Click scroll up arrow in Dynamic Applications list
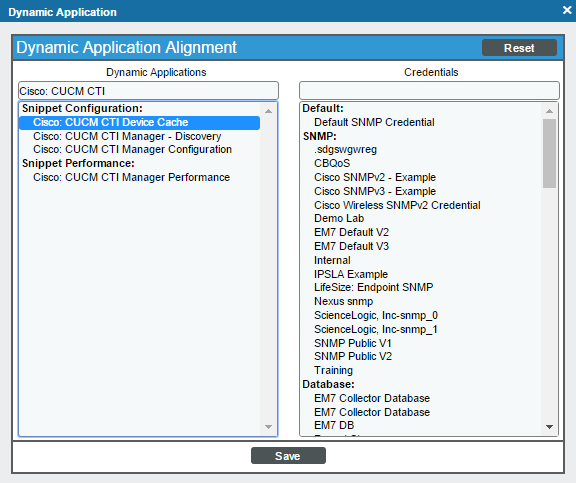This screenshot has width=576, height=483. [269, 111]
